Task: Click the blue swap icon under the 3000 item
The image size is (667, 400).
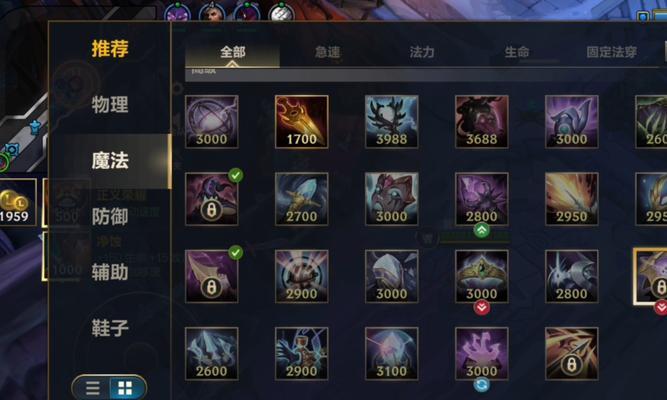Action: tap(482, 385)
